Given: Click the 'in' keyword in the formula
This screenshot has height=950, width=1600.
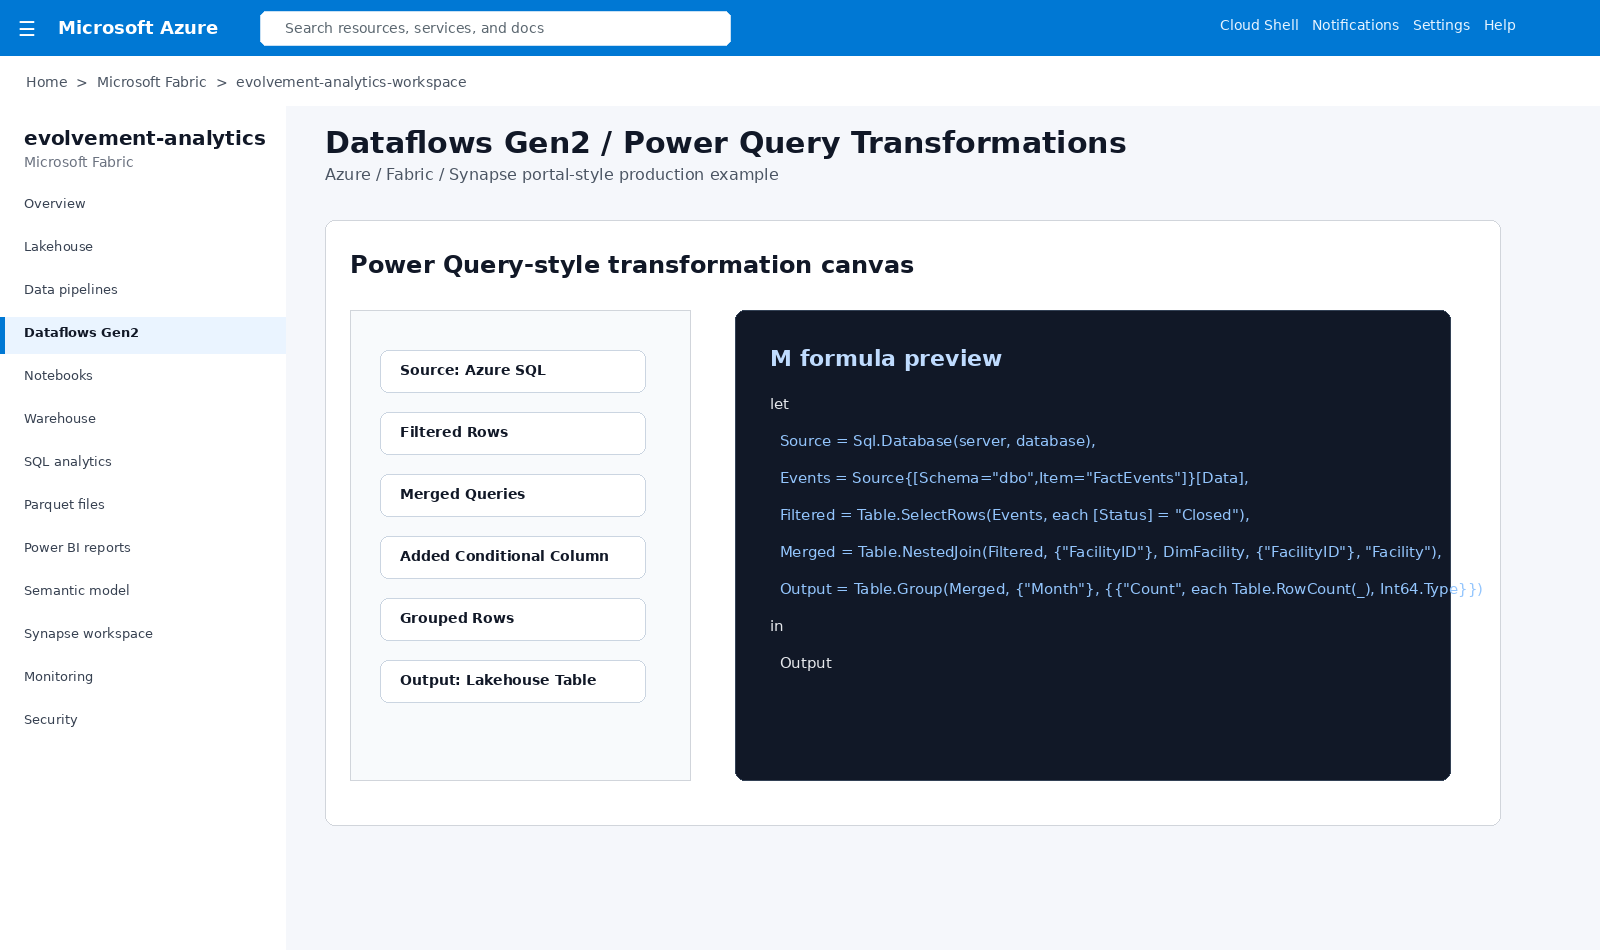Looking at the screenshot, I should click(776, 626).
